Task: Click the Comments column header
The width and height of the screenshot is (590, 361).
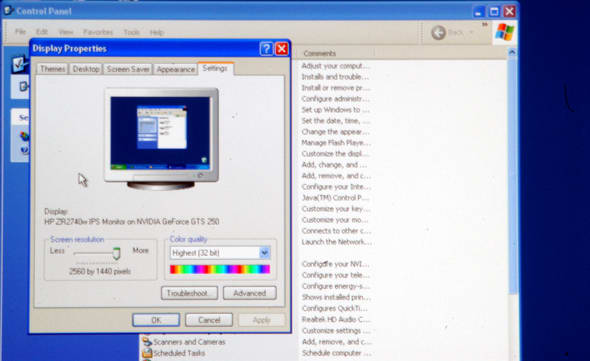Action: [x=320, y=53]
